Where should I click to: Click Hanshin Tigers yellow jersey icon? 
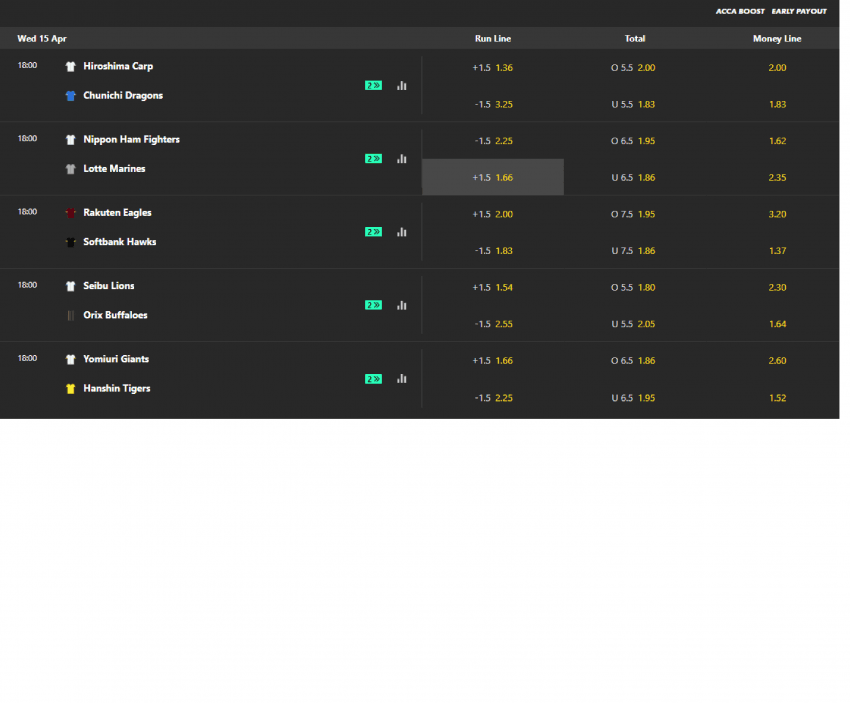70,389
